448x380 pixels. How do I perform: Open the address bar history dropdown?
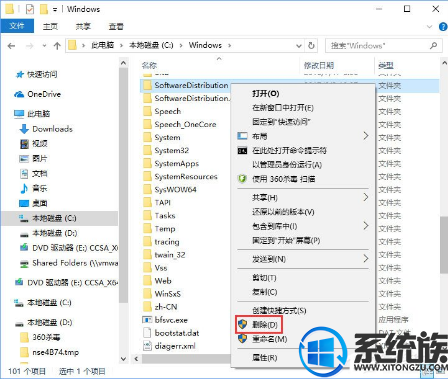pyautogui.click(x=299, y=46)
